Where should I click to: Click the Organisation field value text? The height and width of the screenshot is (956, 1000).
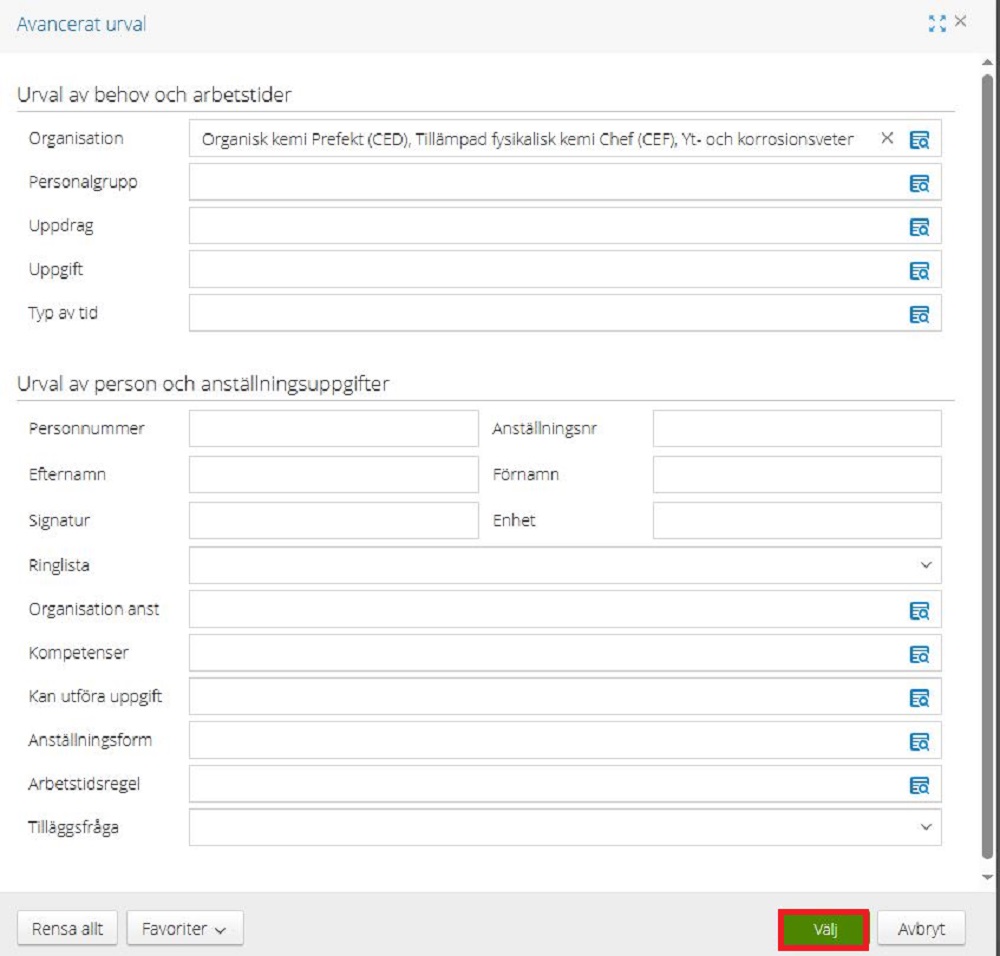click(x=527, y=139)
